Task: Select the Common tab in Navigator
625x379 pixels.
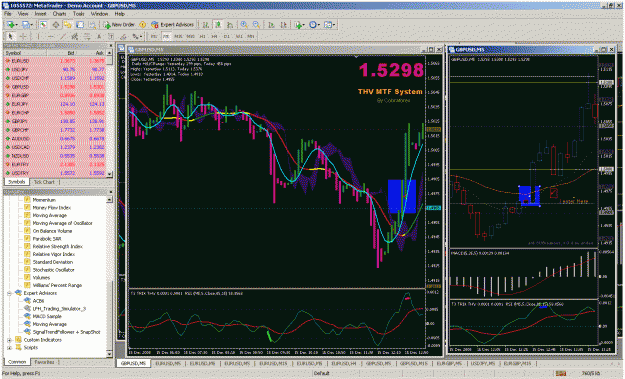Action: pyautogui.click(x=17, y=362)
